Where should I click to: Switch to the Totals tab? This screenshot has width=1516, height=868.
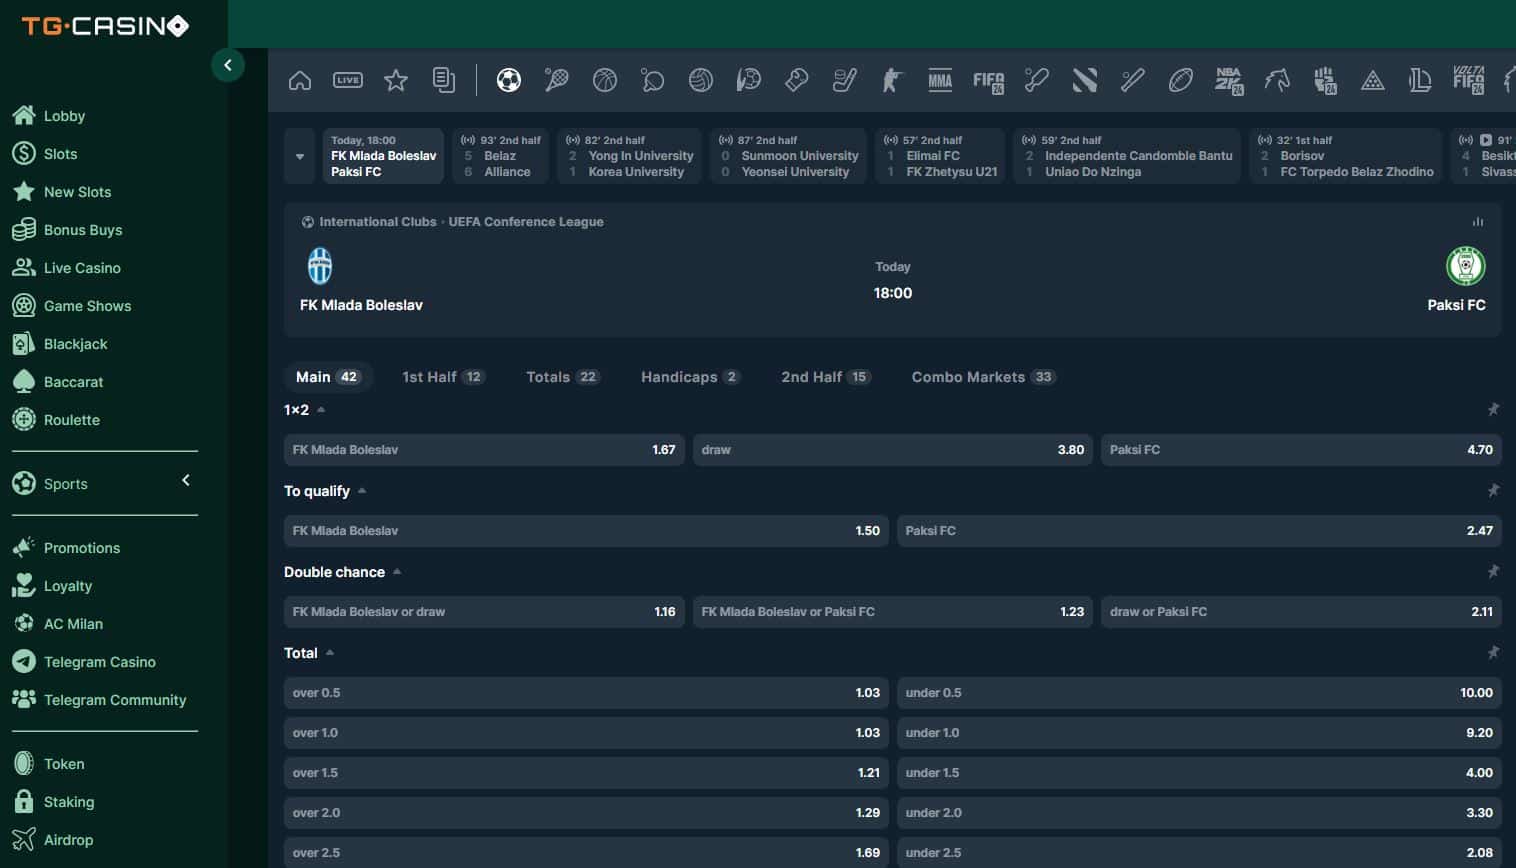[x=563, y=377]
